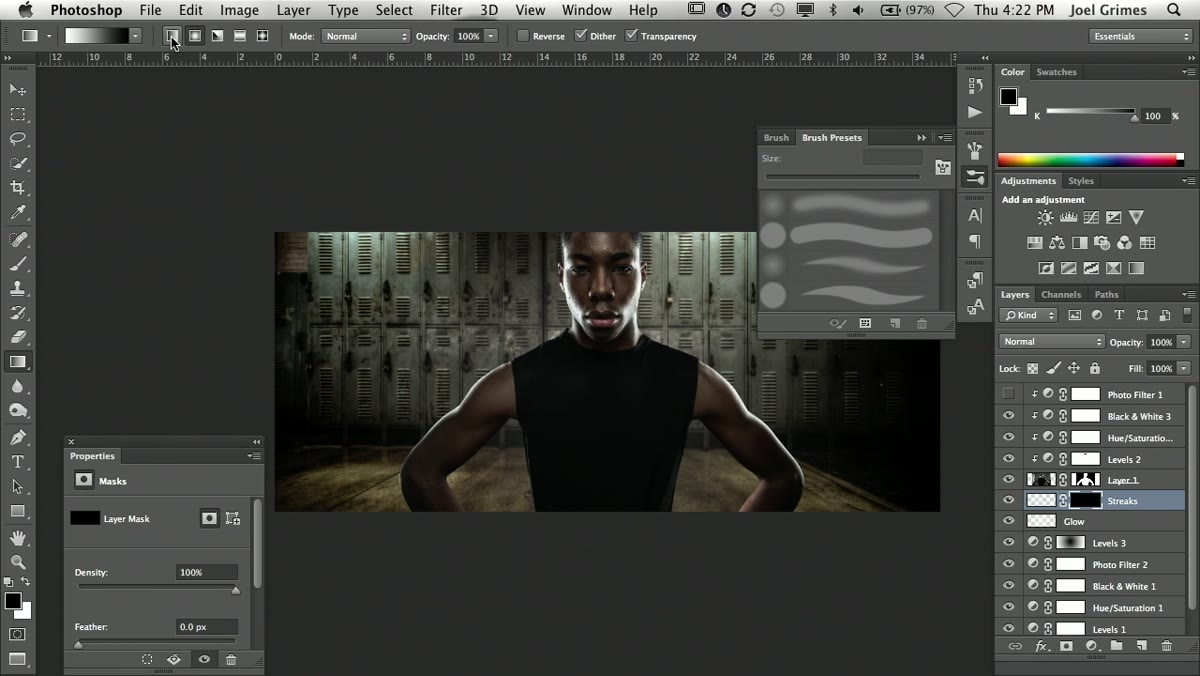Add a Curves adjustment from Adjustments panel

pos(1091,217)
